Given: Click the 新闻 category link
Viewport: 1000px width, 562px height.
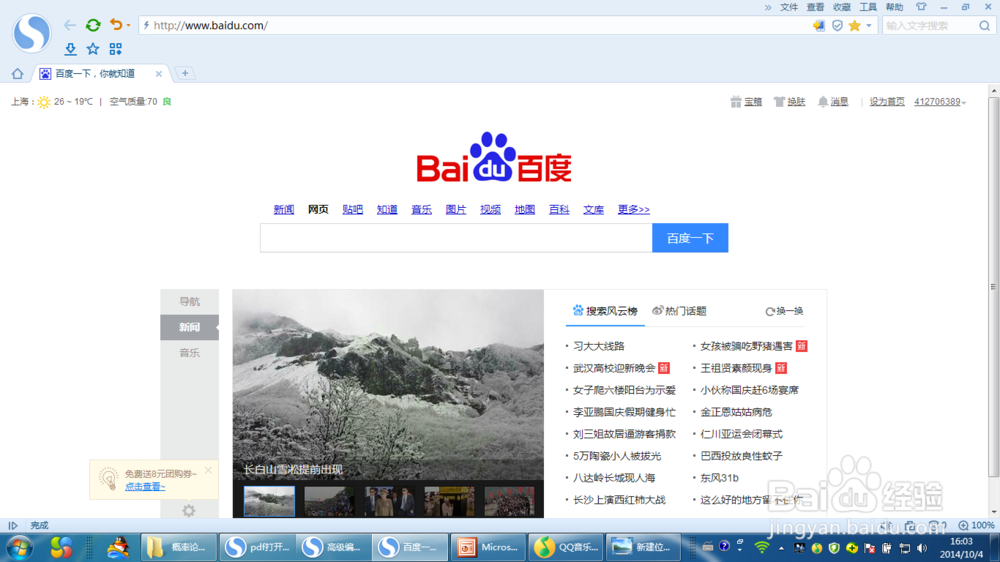Looking at the screenshot, I should point(284,209).
